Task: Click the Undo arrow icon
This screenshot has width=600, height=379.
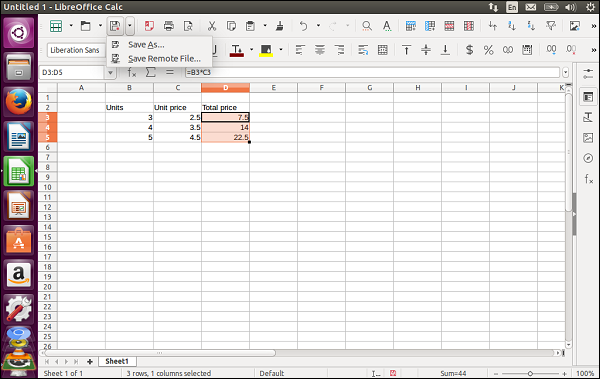Action: coord(303,26)
